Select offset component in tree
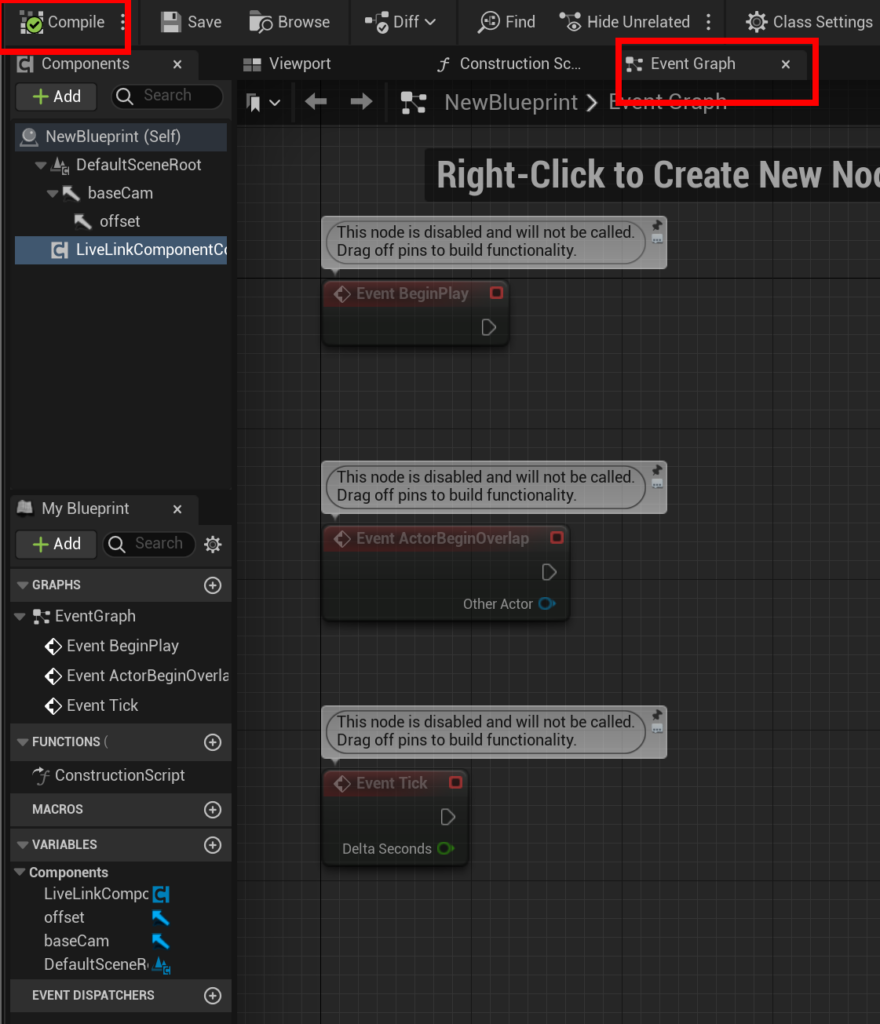The image size is (880, 1024). pos(119,221)
